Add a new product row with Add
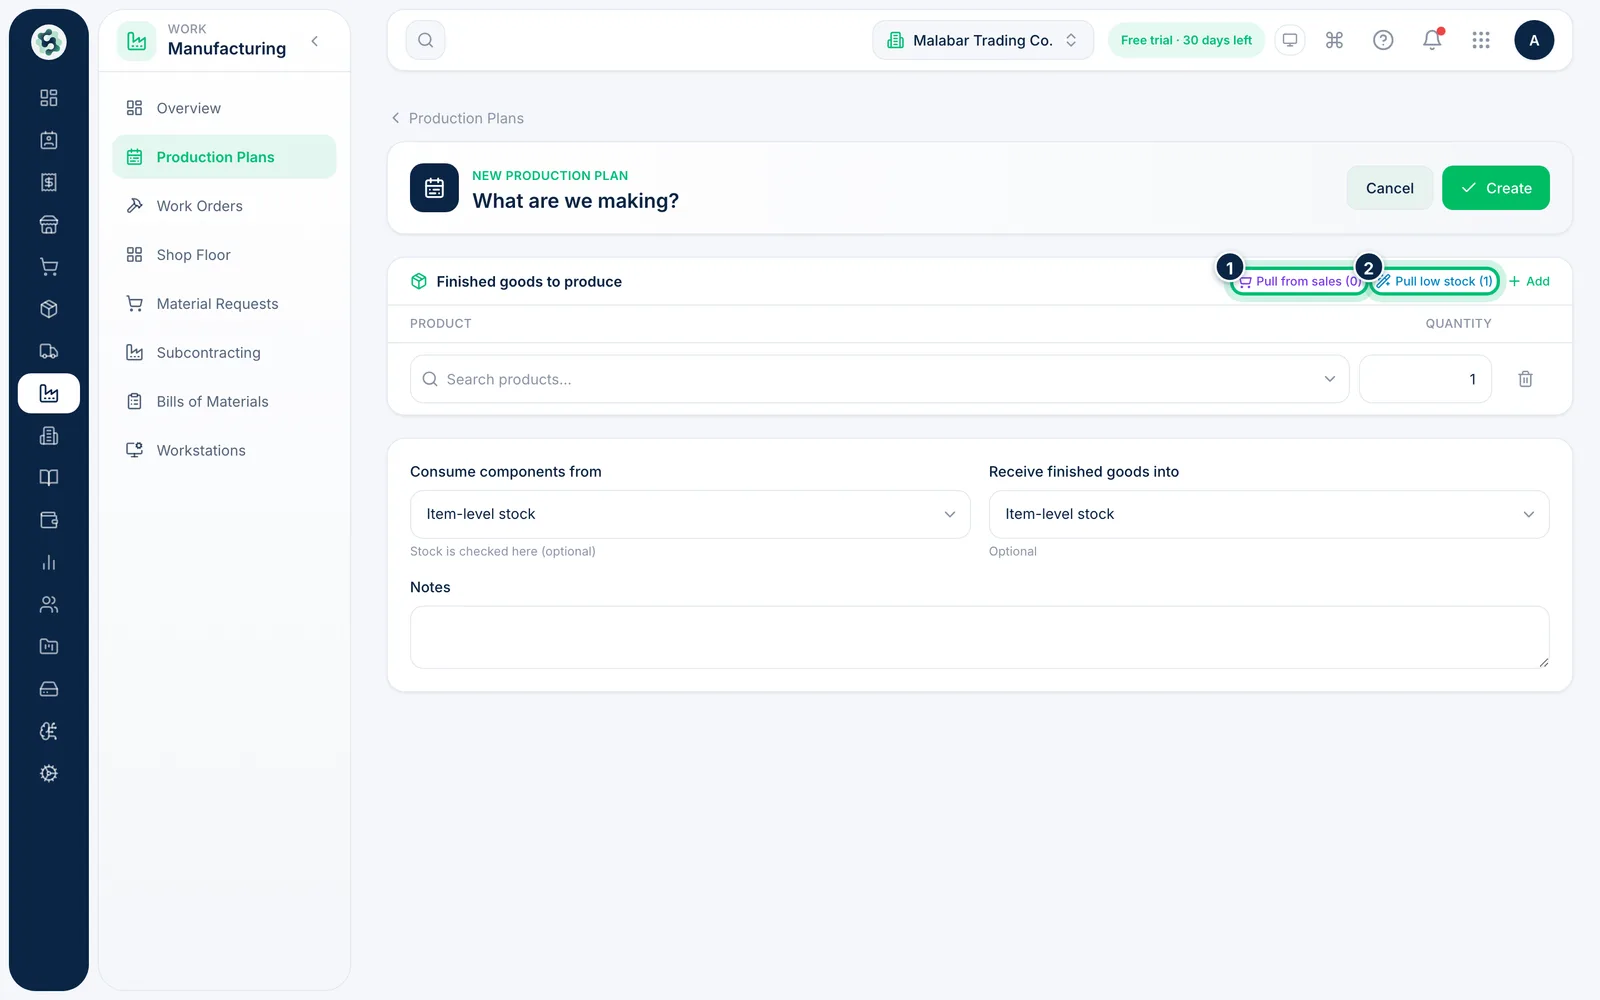 click(1529, 281)
